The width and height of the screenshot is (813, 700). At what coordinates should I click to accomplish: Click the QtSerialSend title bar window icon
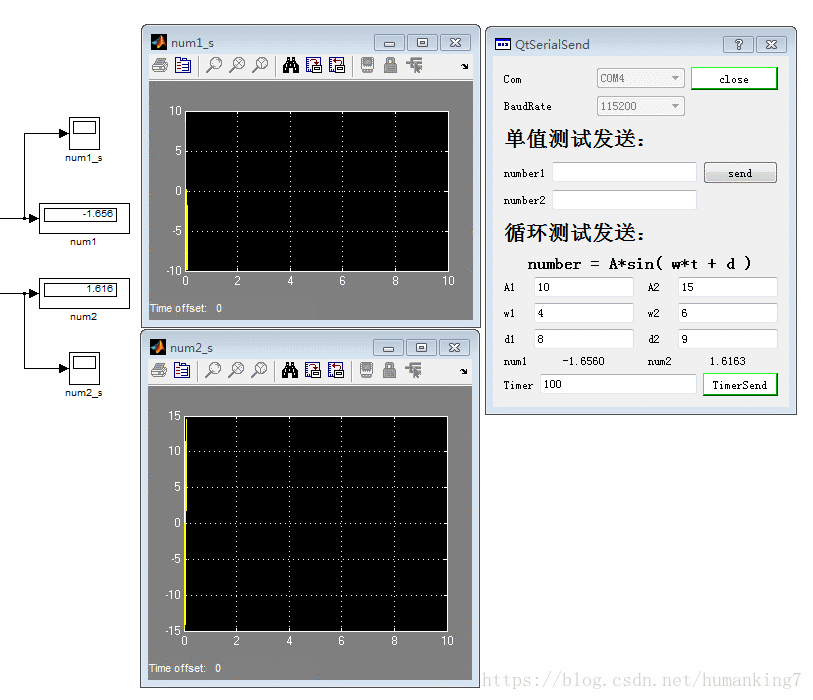point(502,45)
